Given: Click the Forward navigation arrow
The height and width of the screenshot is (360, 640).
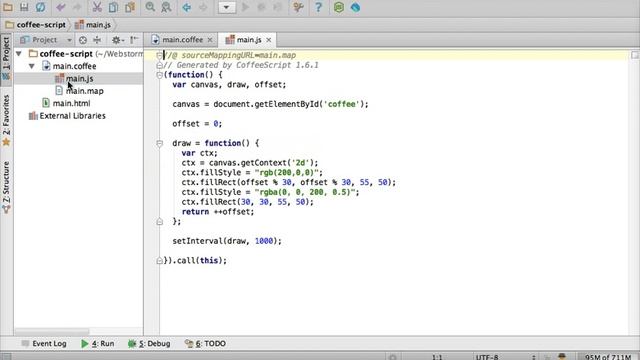Looking at the screenshot, I should pos(203,7).
